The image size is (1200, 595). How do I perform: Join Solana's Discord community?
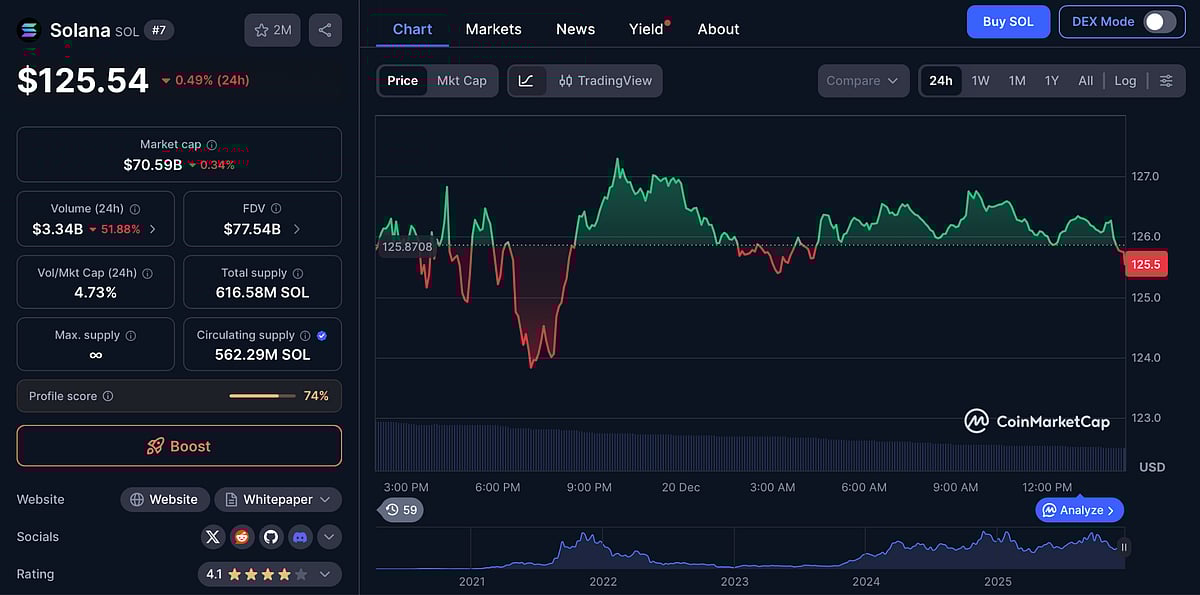[300, 537]
